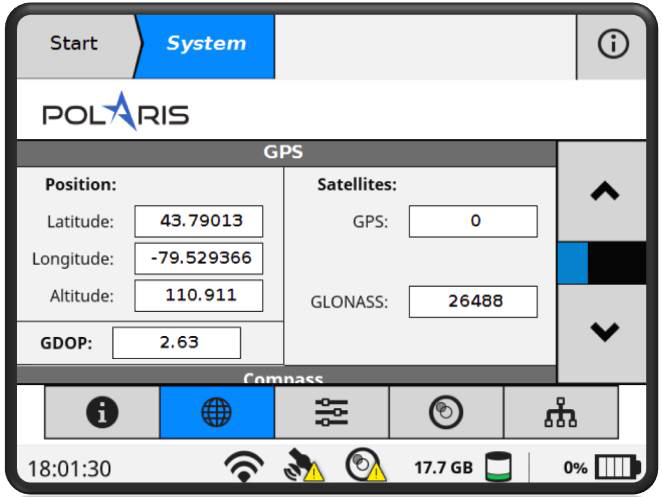This screenshot has height=497, width=662.
Task: Click the GDOP: label
Action: point(66,343)
